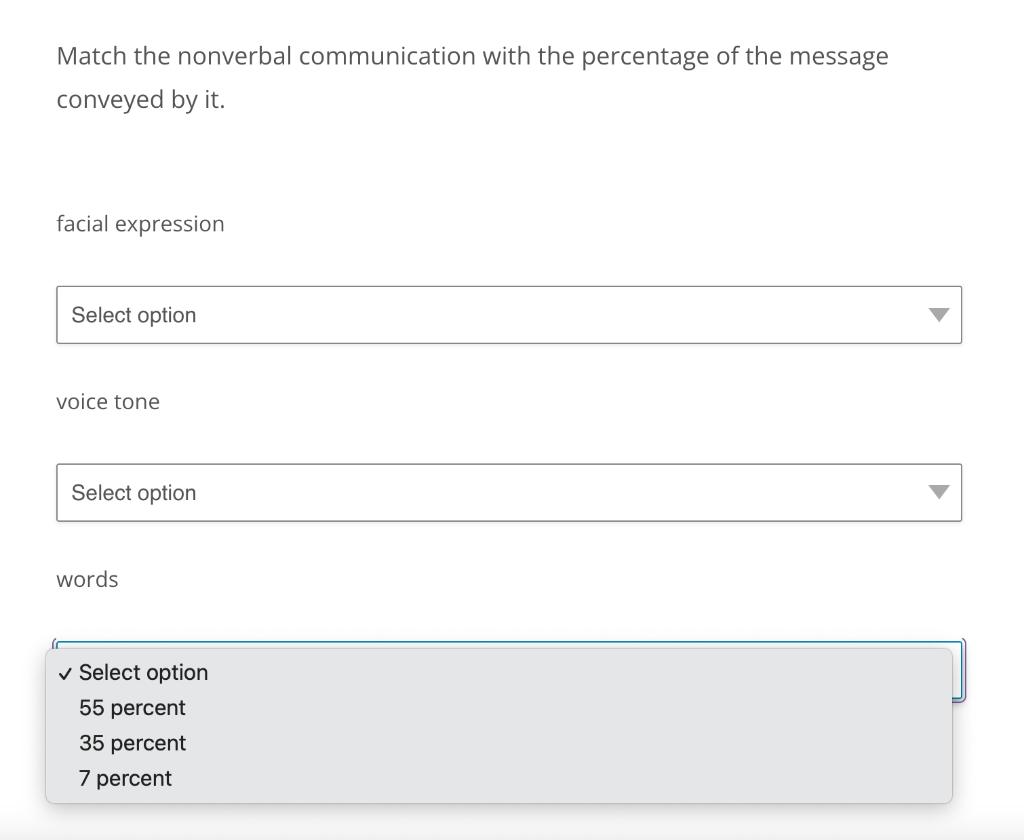Screen dimensions: 1024x840
Task: Select 35 percent from the open menu
Action: click(132, 743)
